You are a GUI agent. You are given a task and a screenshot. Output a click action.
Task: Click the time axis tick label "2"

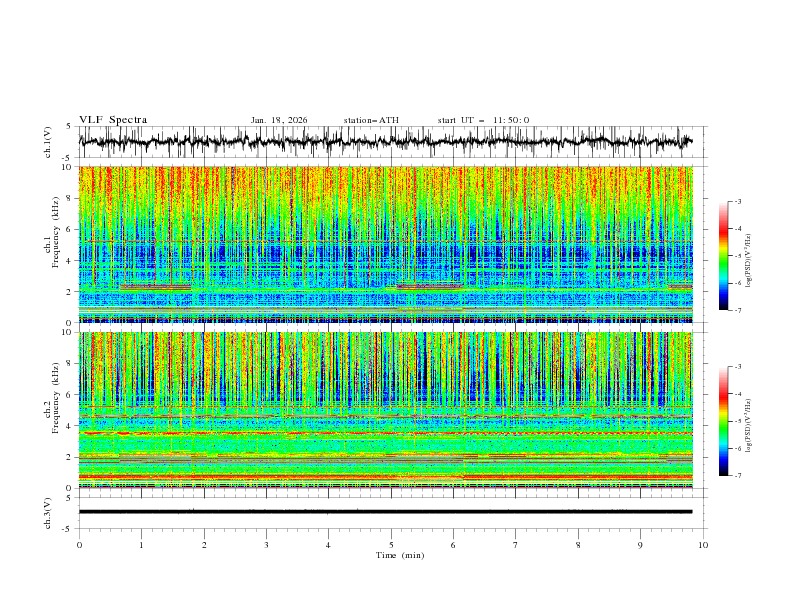(204, 545)
